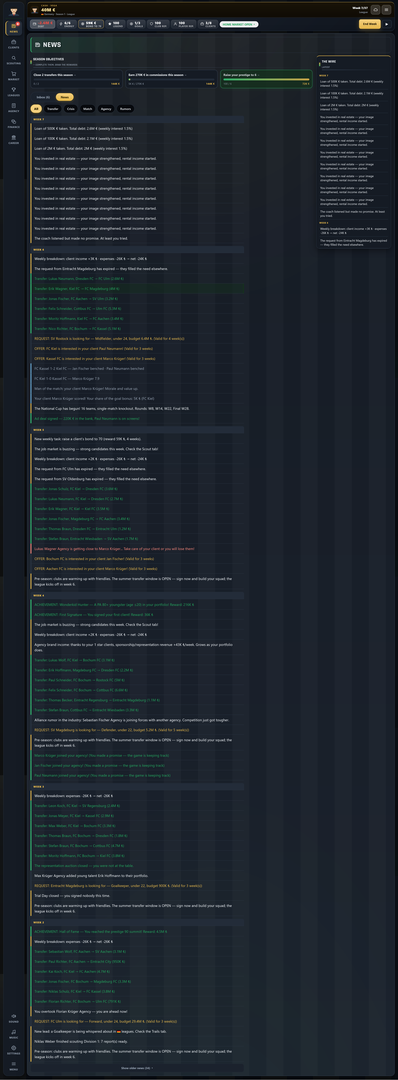Switch to the Inbox tab
398x1080 pixels.
pos(43,97)
